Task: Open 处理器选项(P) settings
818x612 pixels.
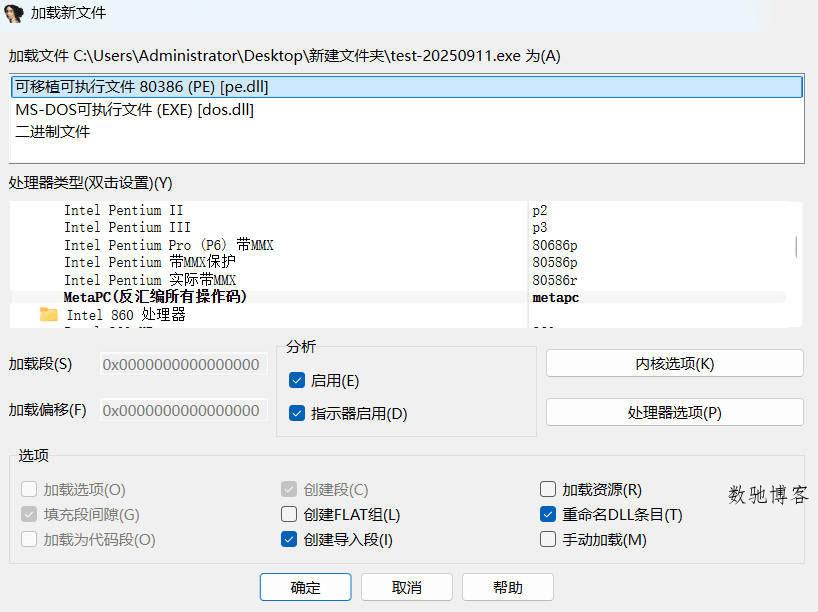Action: (675, 412)
